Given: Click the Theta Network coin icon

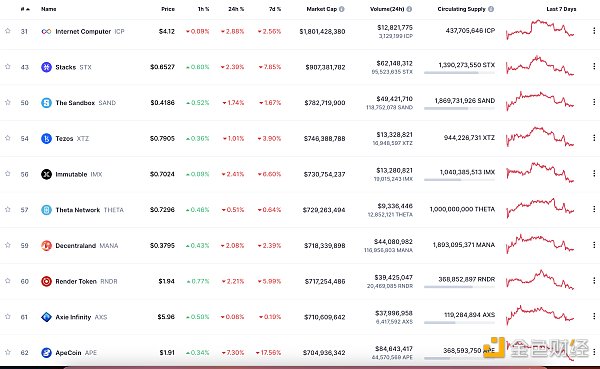Looking at the screenshot, I should (x=46, y=210).
